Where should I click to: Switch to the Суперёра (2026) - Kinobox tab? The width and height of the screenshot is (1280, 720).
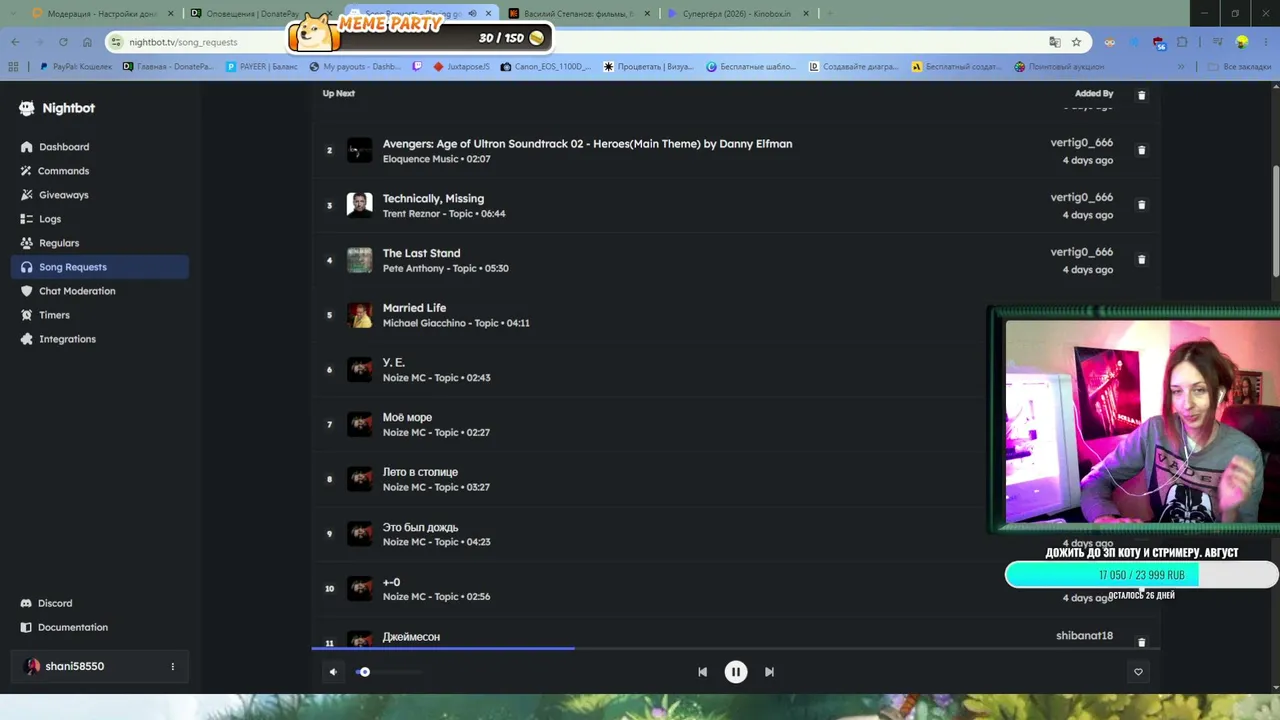click(739, 14)
